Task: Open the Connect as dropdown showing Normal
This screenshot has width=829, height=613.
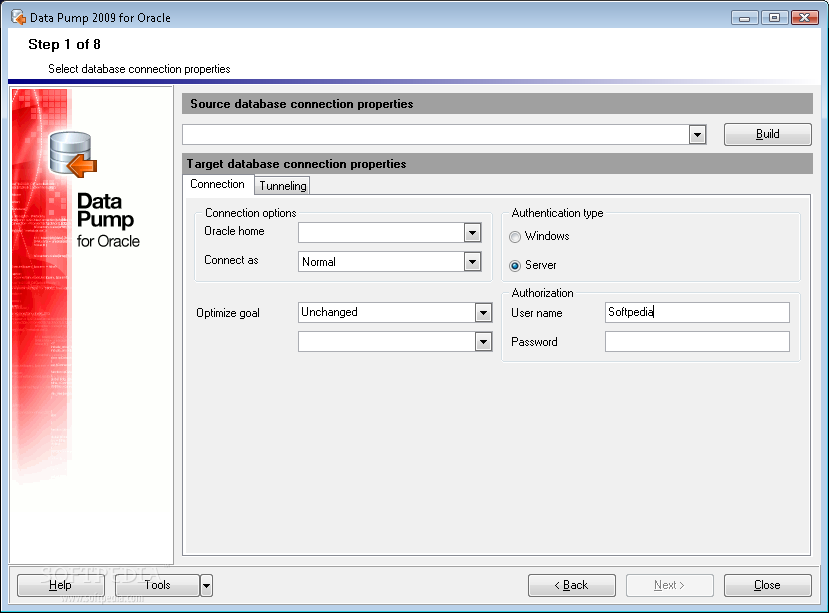Action: (472, 262)
